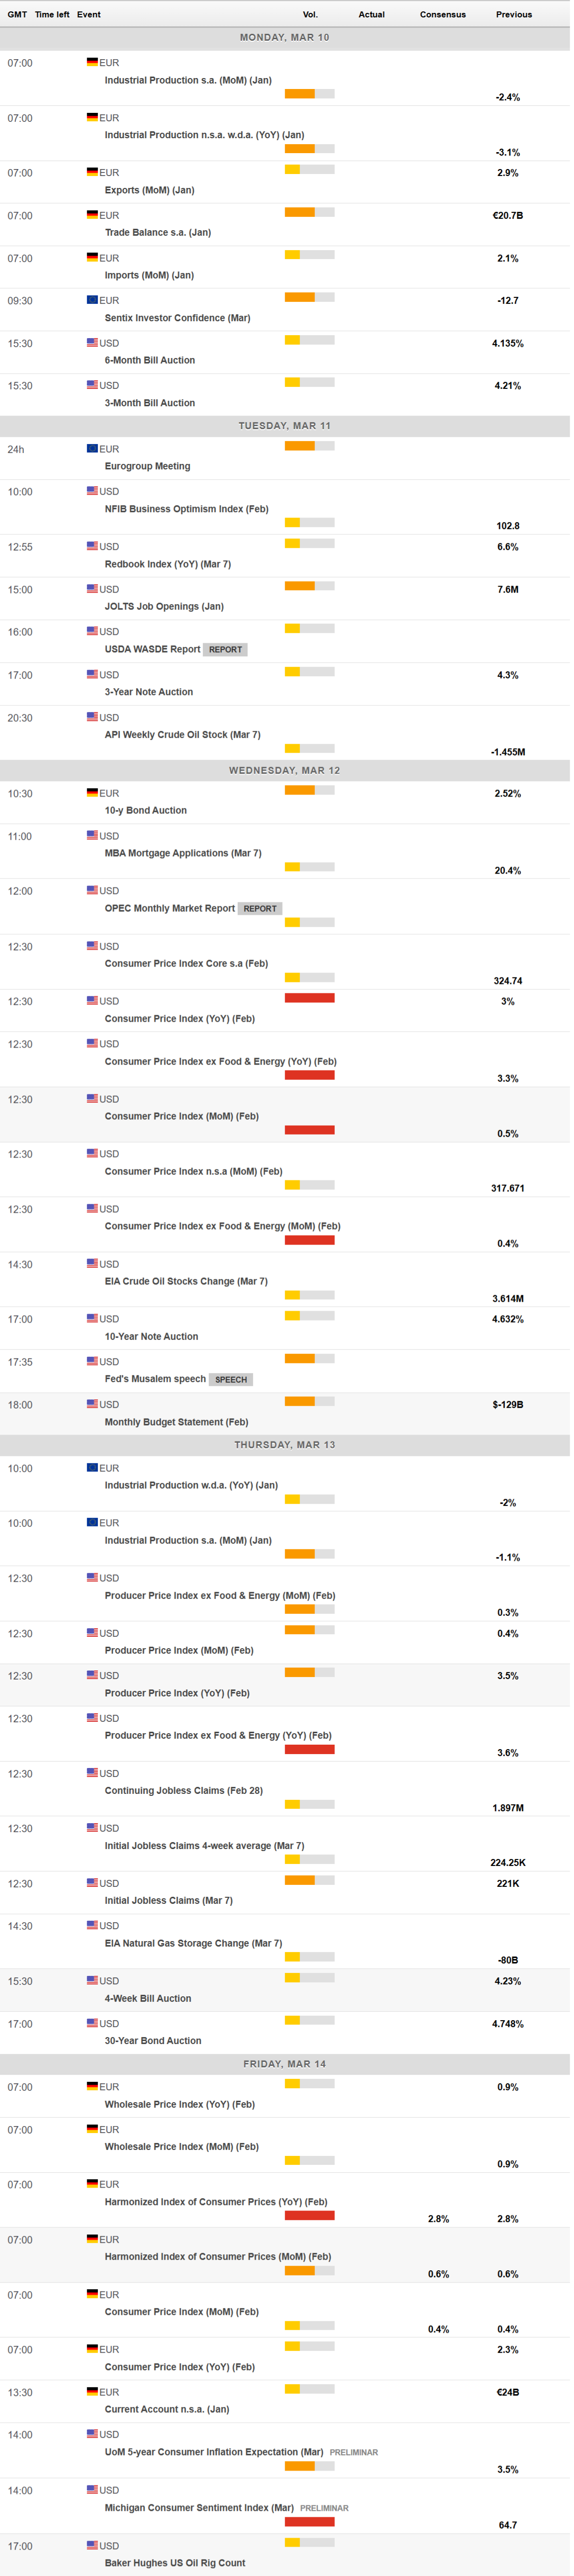Click the German flag for Current Account n.s.a.
Viewport: 574px width, 2576px height.
pyautogui.click(x=92, y=2392)
